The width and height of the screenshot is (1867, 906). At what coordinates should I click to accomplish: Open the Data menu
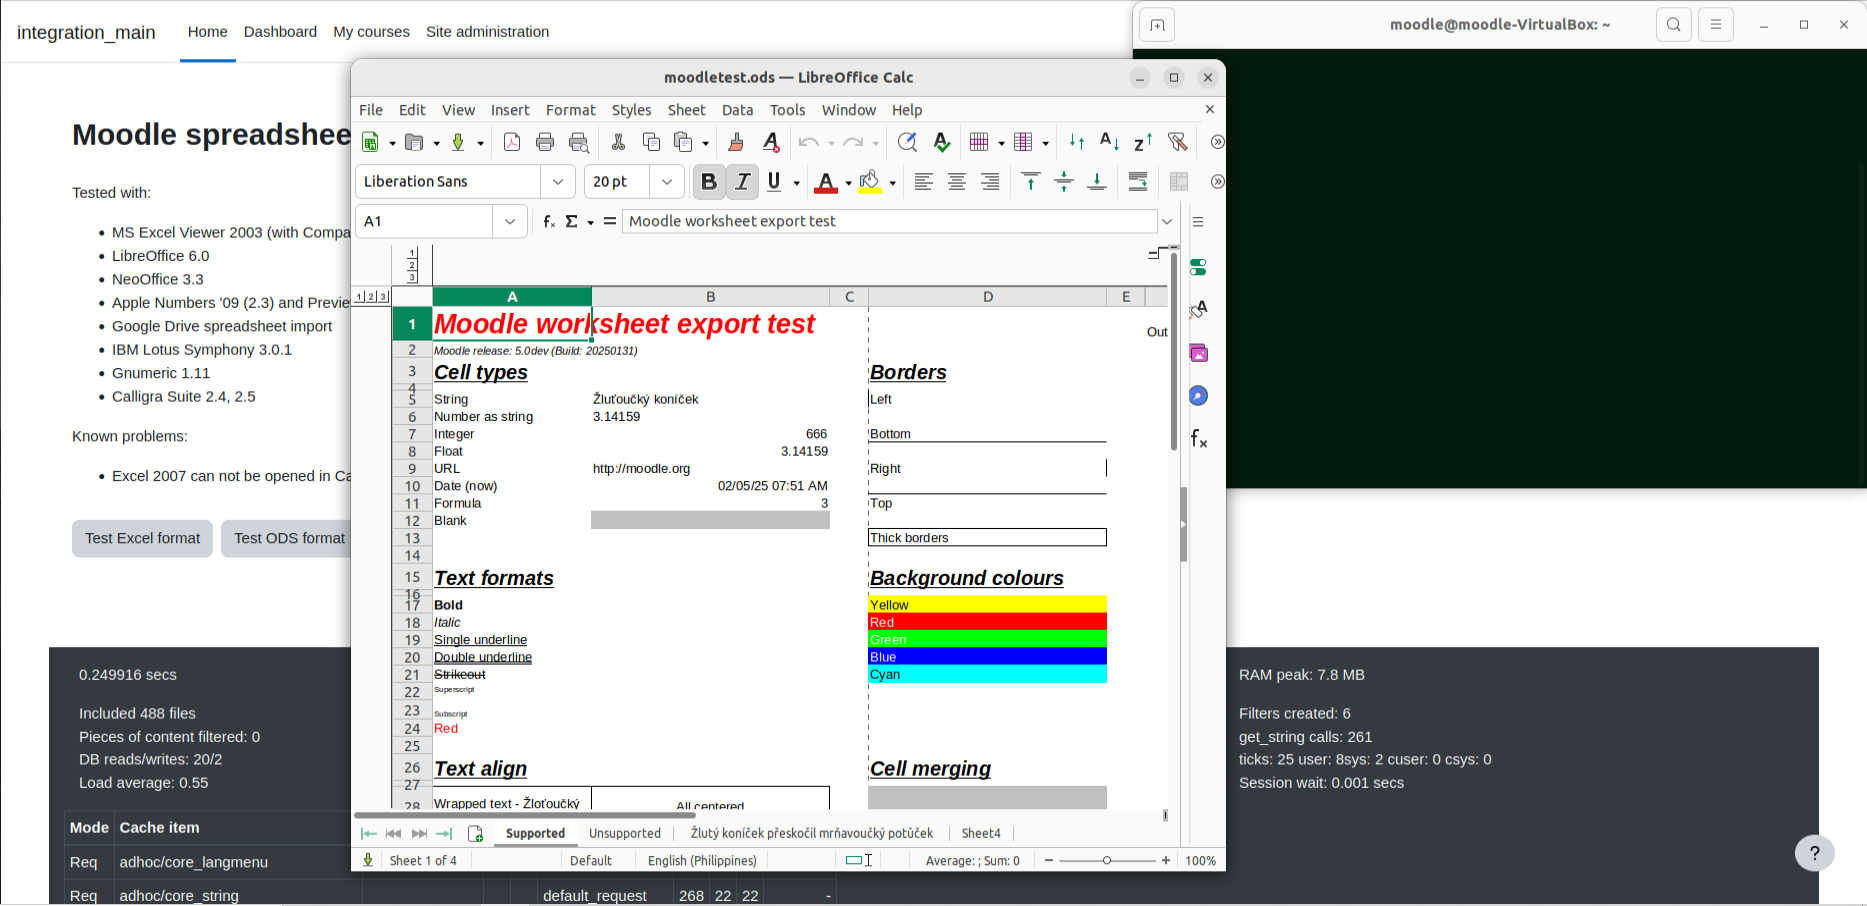737,110
